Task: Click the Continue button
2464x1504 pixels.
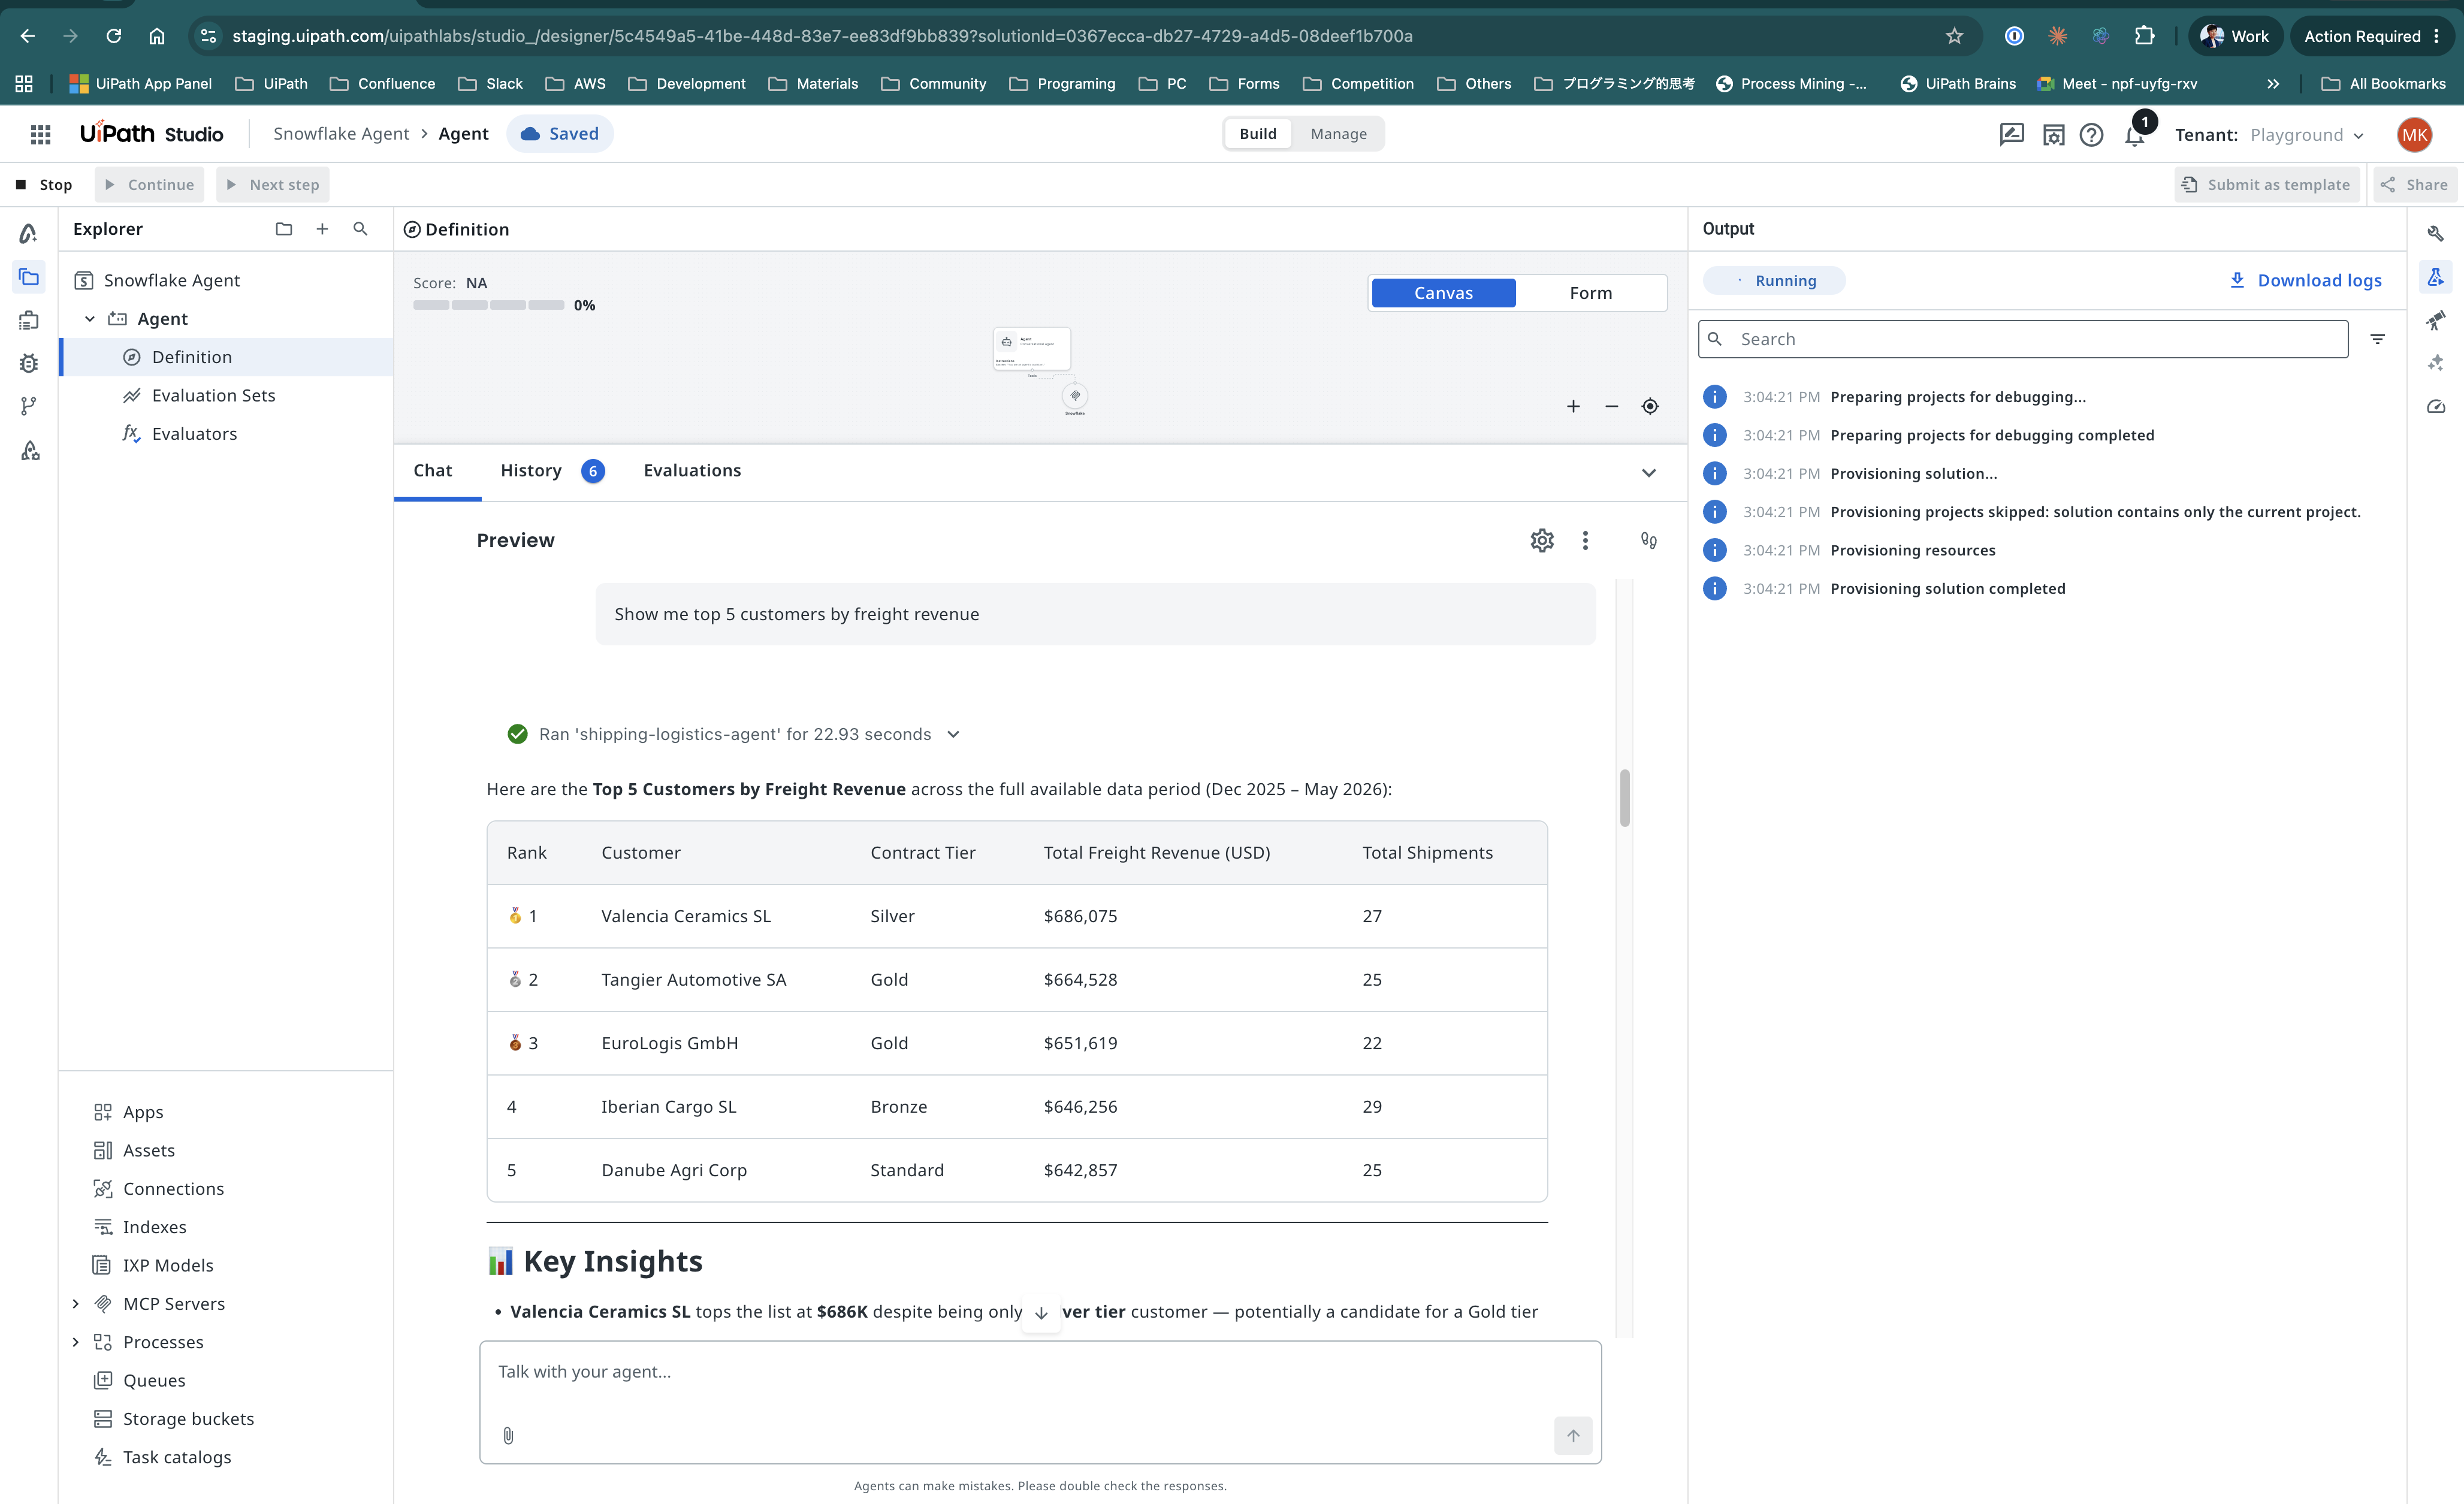Action: [x=149, y=185]
